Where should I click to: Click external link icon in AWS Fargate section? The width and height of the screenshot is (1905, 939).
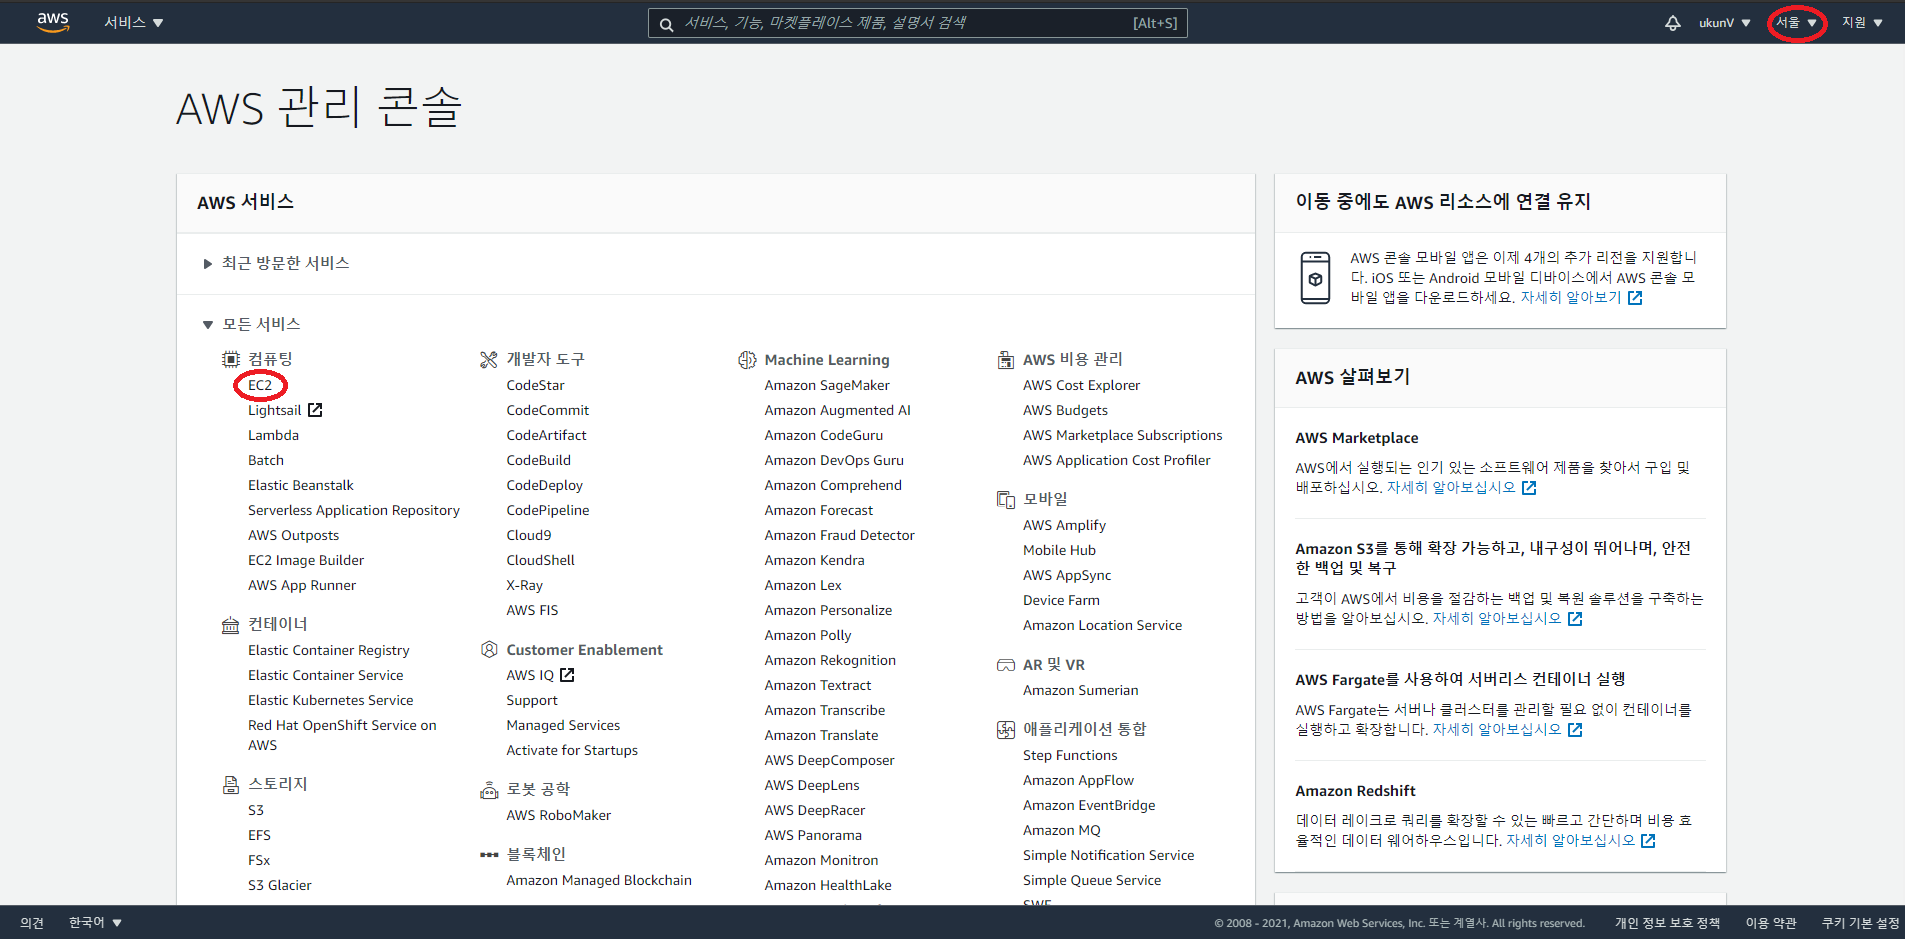(1575, 730)
